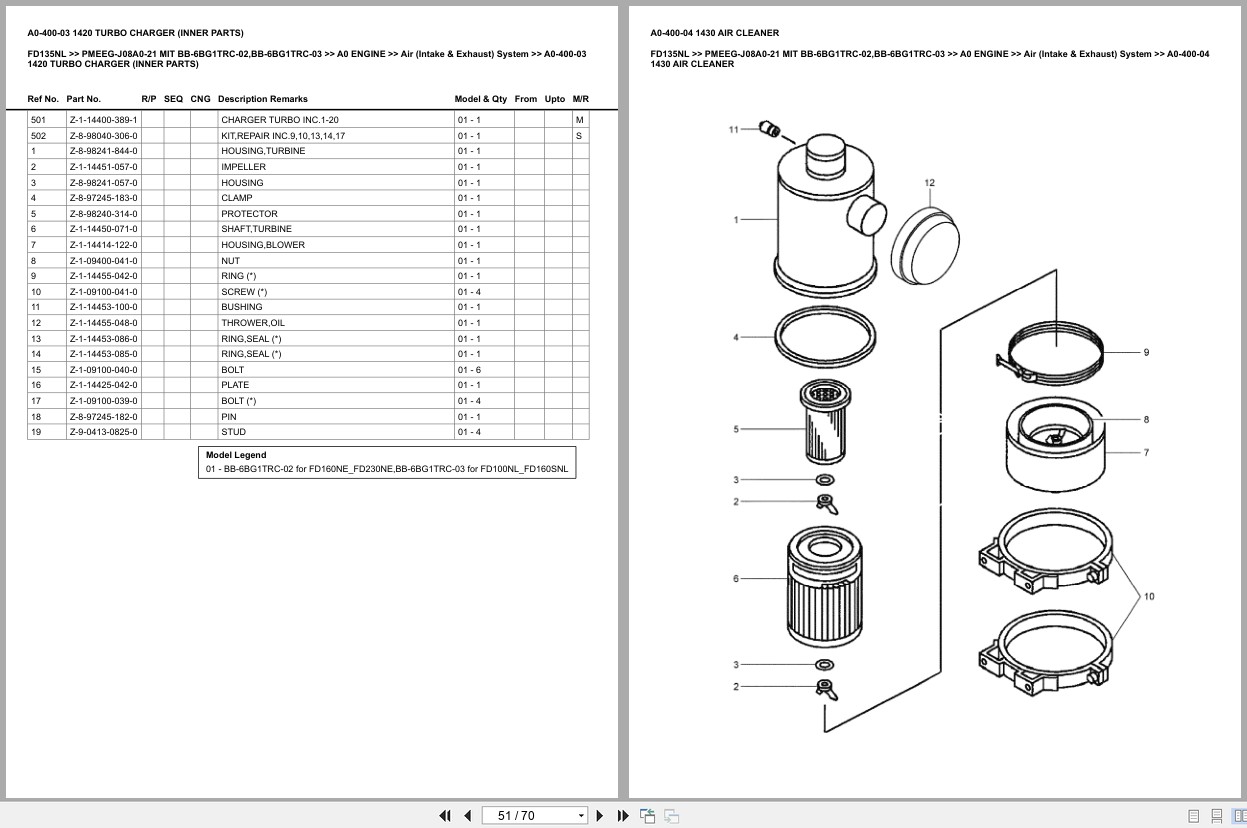Click the BUSHING description
This screenshot has height=828, width=1247.
[x=242, y=307]
